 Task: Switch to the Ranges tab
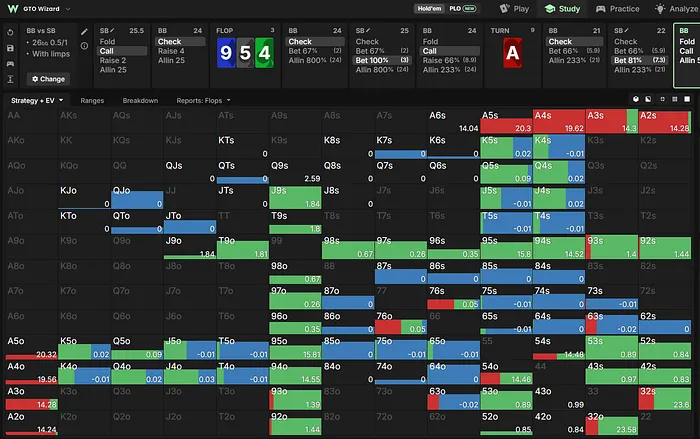92,100
